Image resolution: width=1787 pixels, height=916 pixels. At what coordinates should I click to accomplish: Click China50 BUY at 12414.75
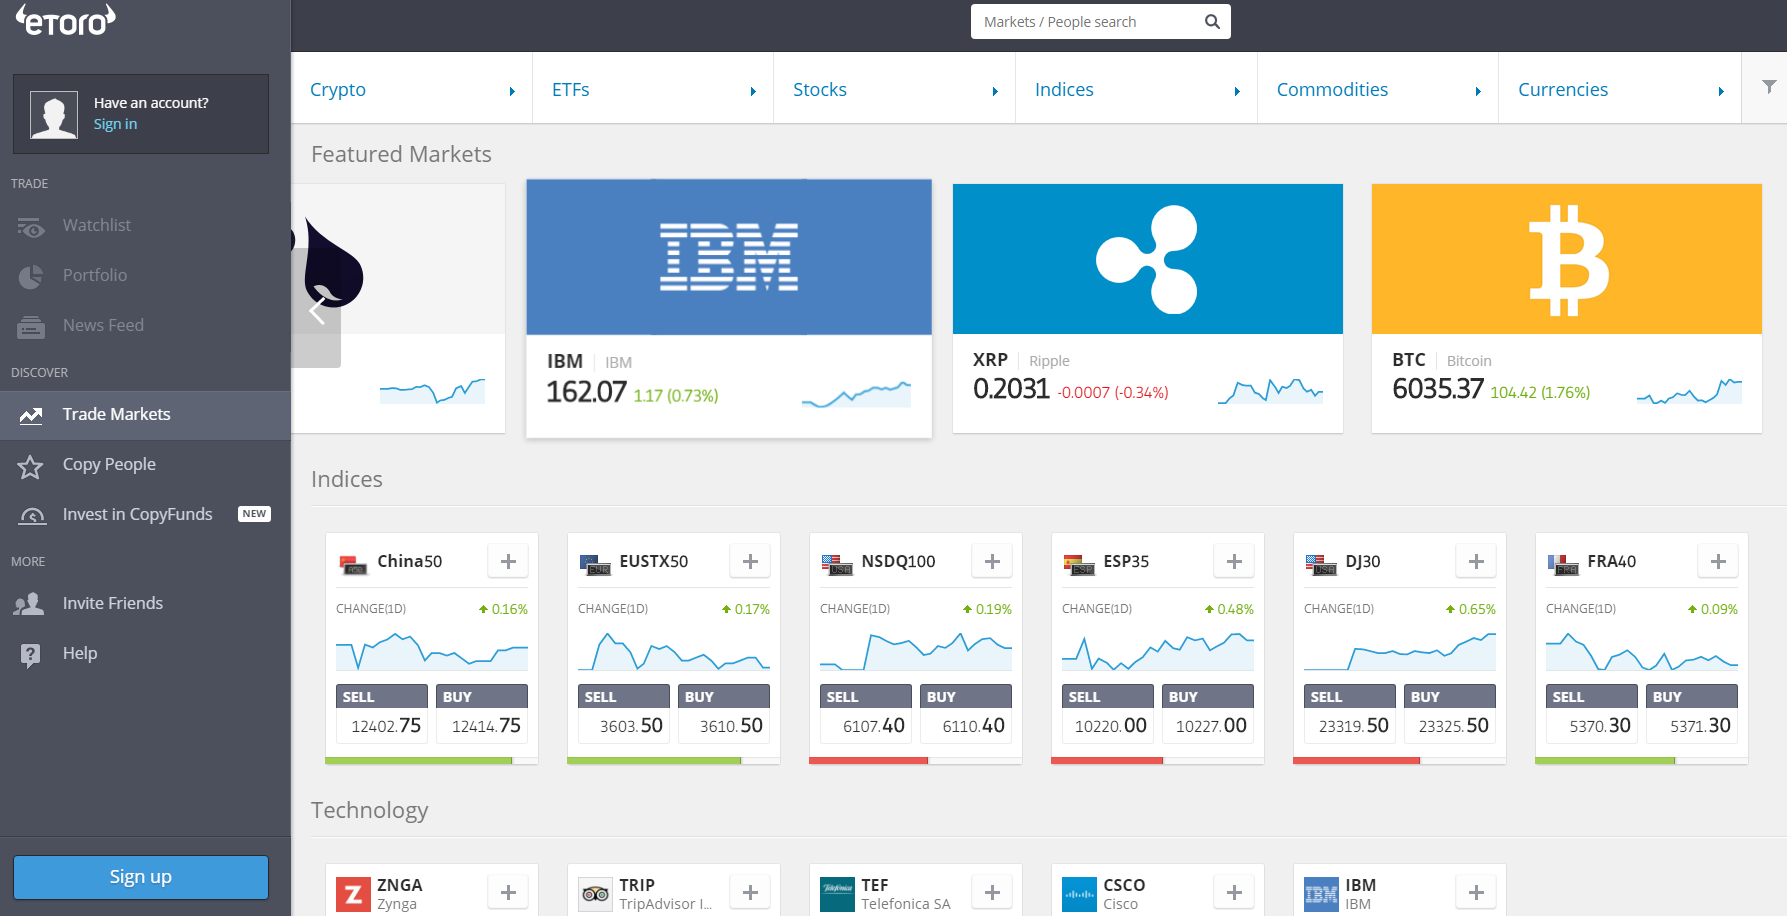tap(482, 714)
